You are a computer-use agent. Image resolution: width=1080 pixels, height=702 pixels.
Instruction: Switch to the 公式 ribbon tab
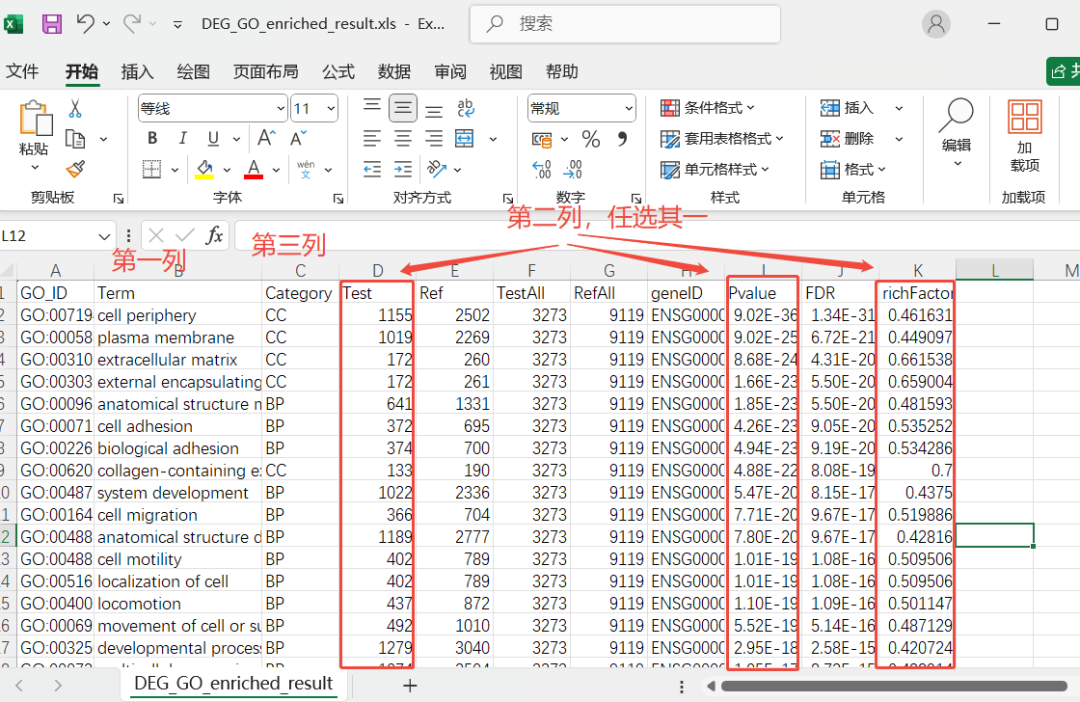338,72
